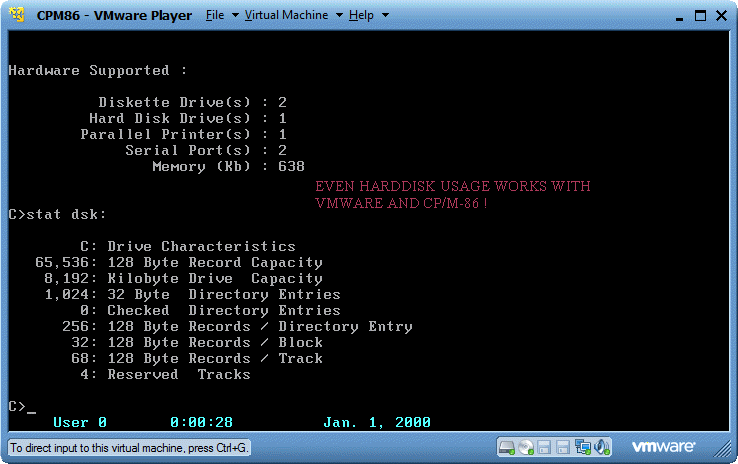The image size is (738, 464).
Task: Close the CPM86 VMware Player window
Action: coord(721,16)
